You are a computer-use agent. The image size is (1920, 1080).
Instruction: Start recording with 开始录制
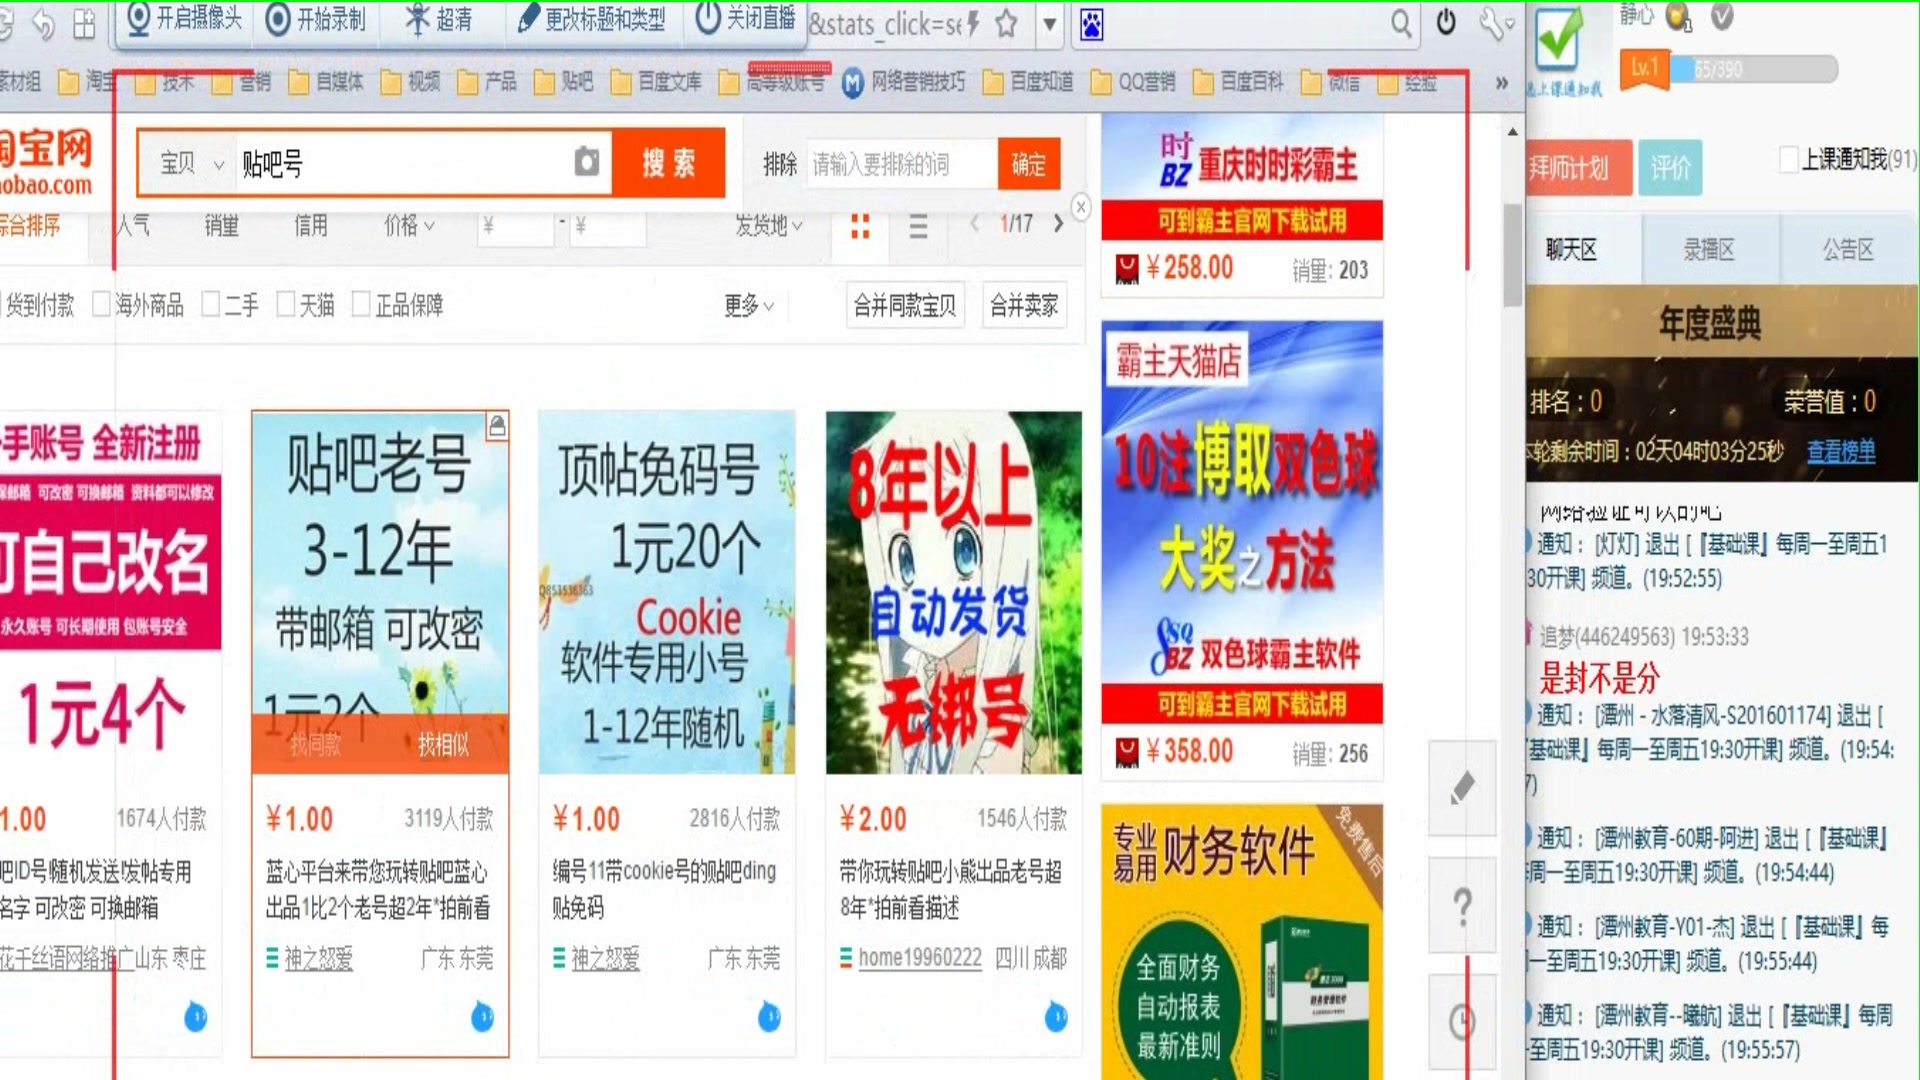point(317,19)
